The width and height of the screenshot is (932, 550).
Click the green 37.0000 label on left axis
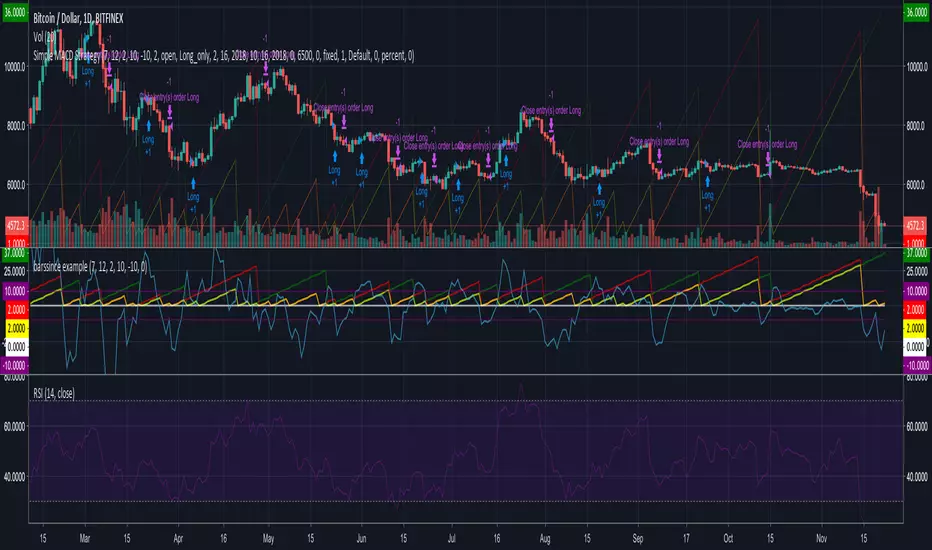tap(15, 254)
